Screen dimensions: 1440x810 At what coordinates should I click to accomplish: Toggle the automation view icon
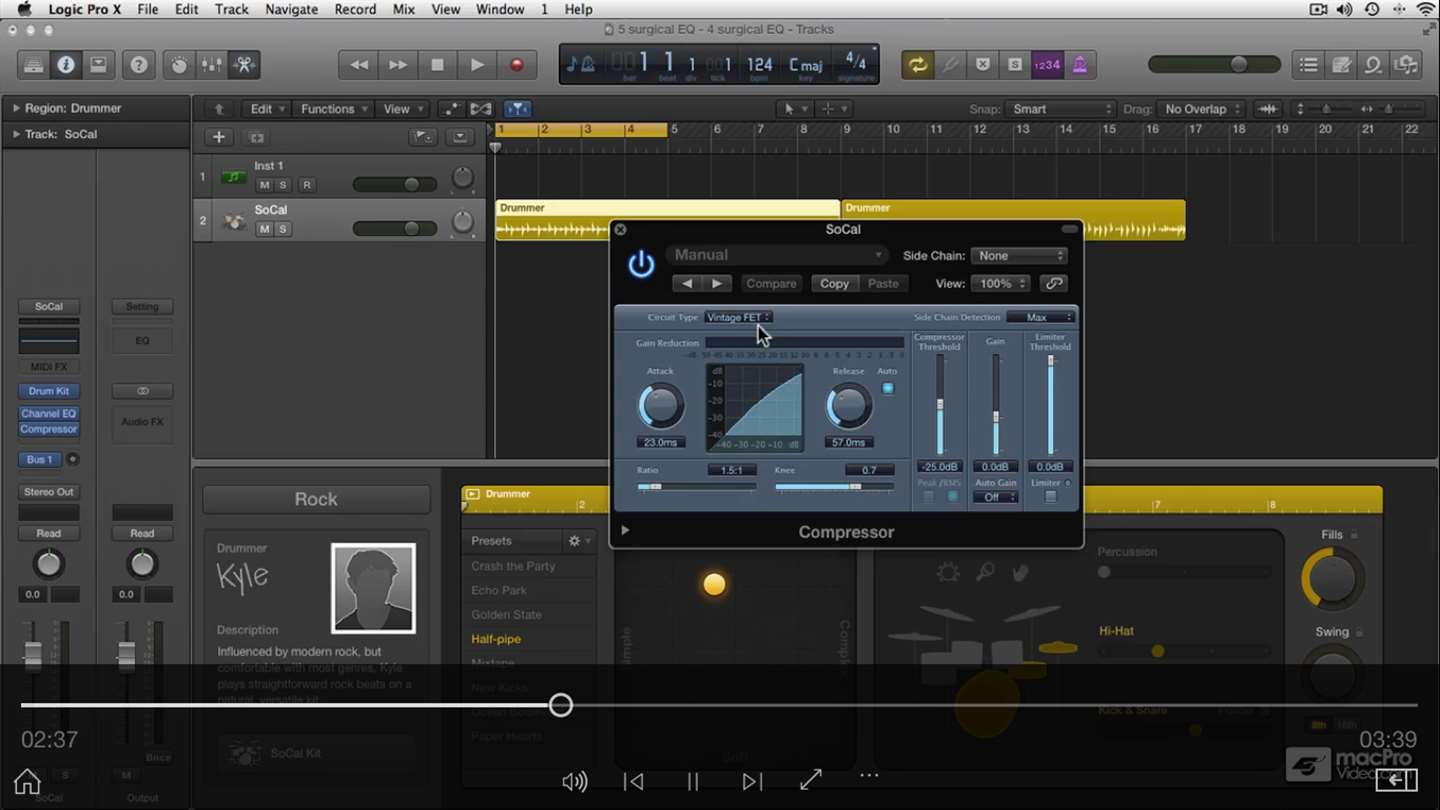coord(451,109)
